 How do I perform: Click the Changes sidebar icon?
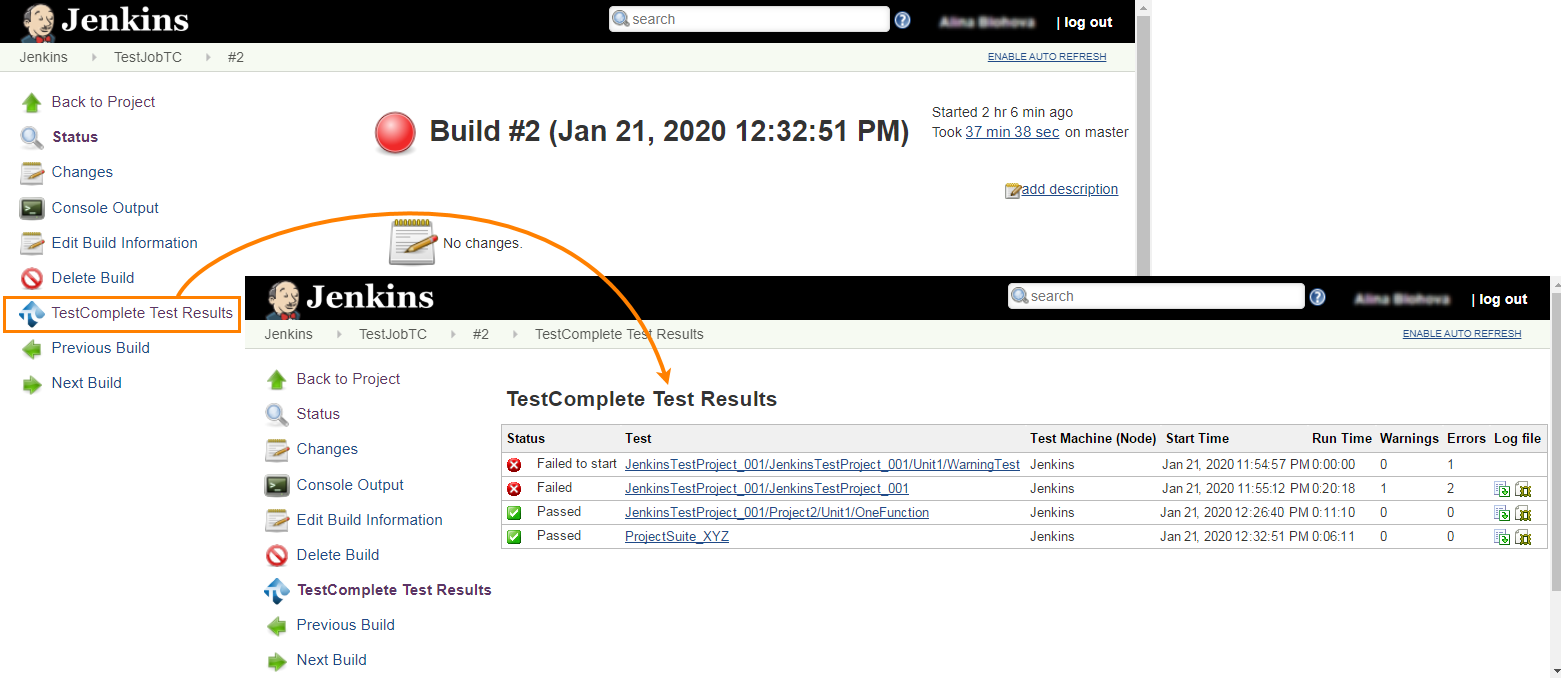pyautogui.click(x=30, y=171)
